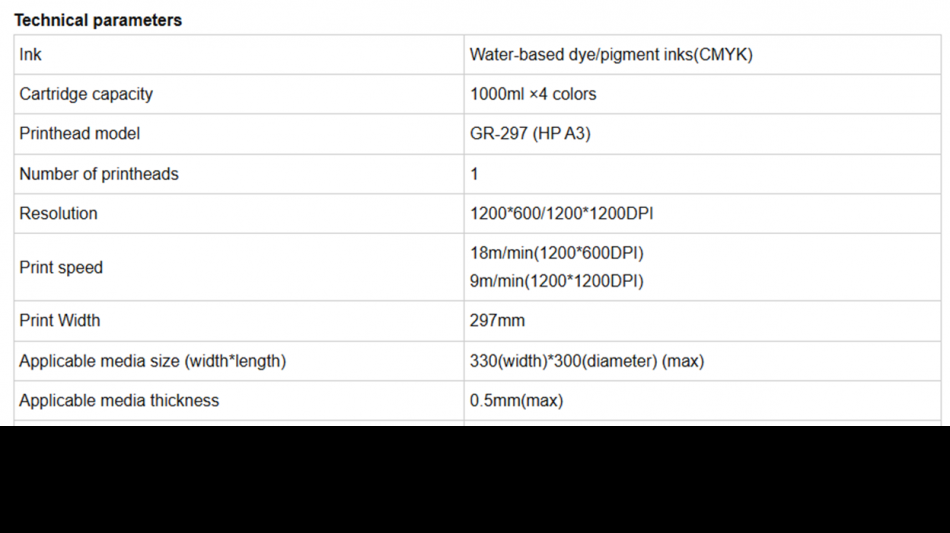Click the 330(width)*300(diameter) (max) value

click(587, 361)
